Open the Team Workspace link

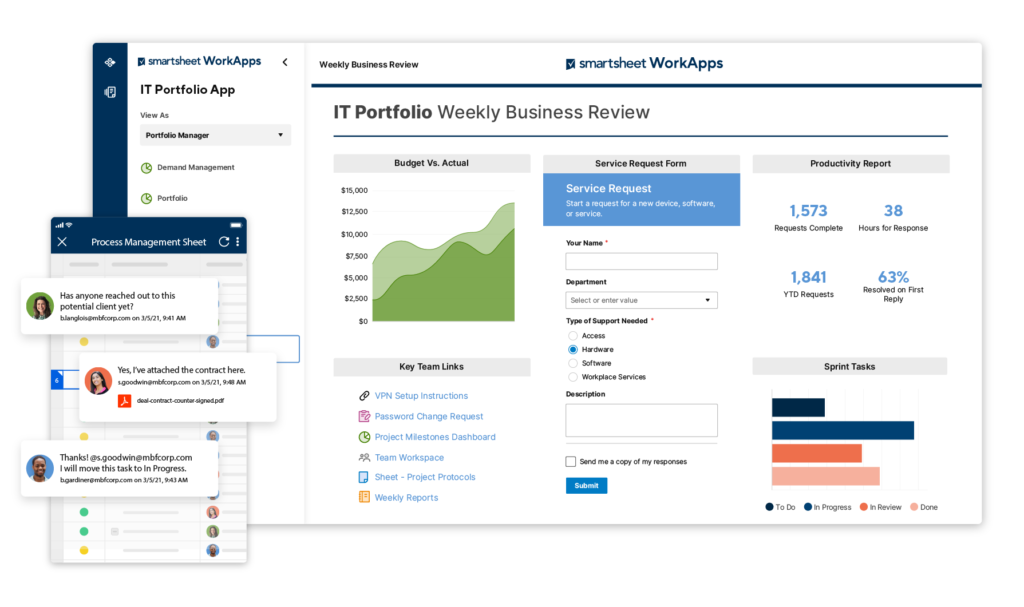[x=409, y=457]
